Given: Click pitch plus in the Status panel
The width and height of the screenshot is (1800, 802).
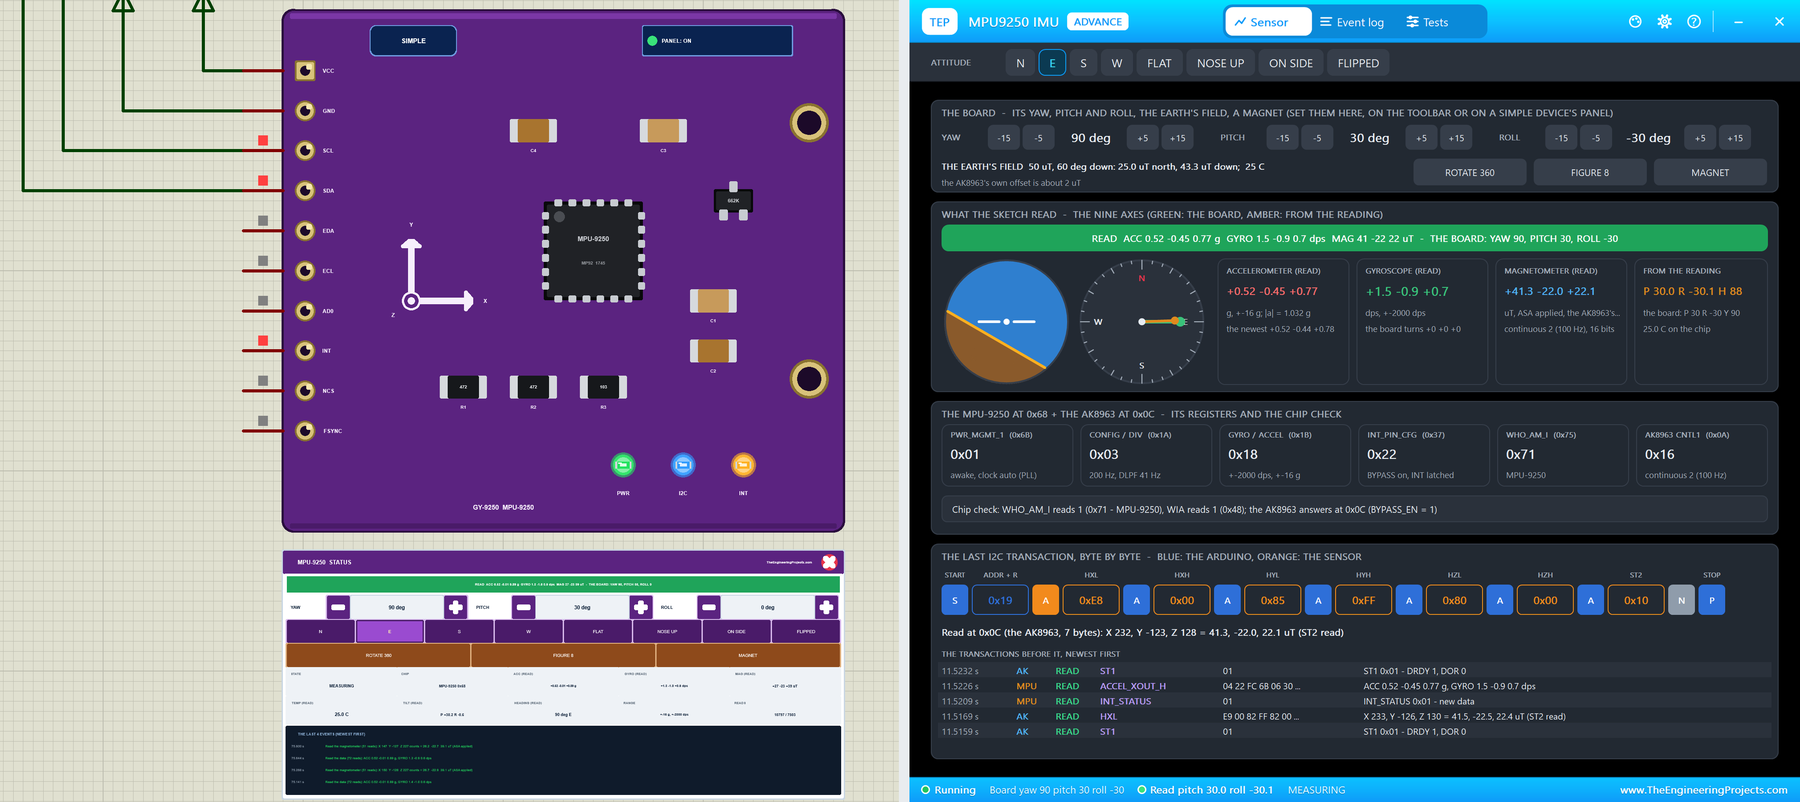Looking at the screenshot, I should pyautogui.click(x=641, y=607).
